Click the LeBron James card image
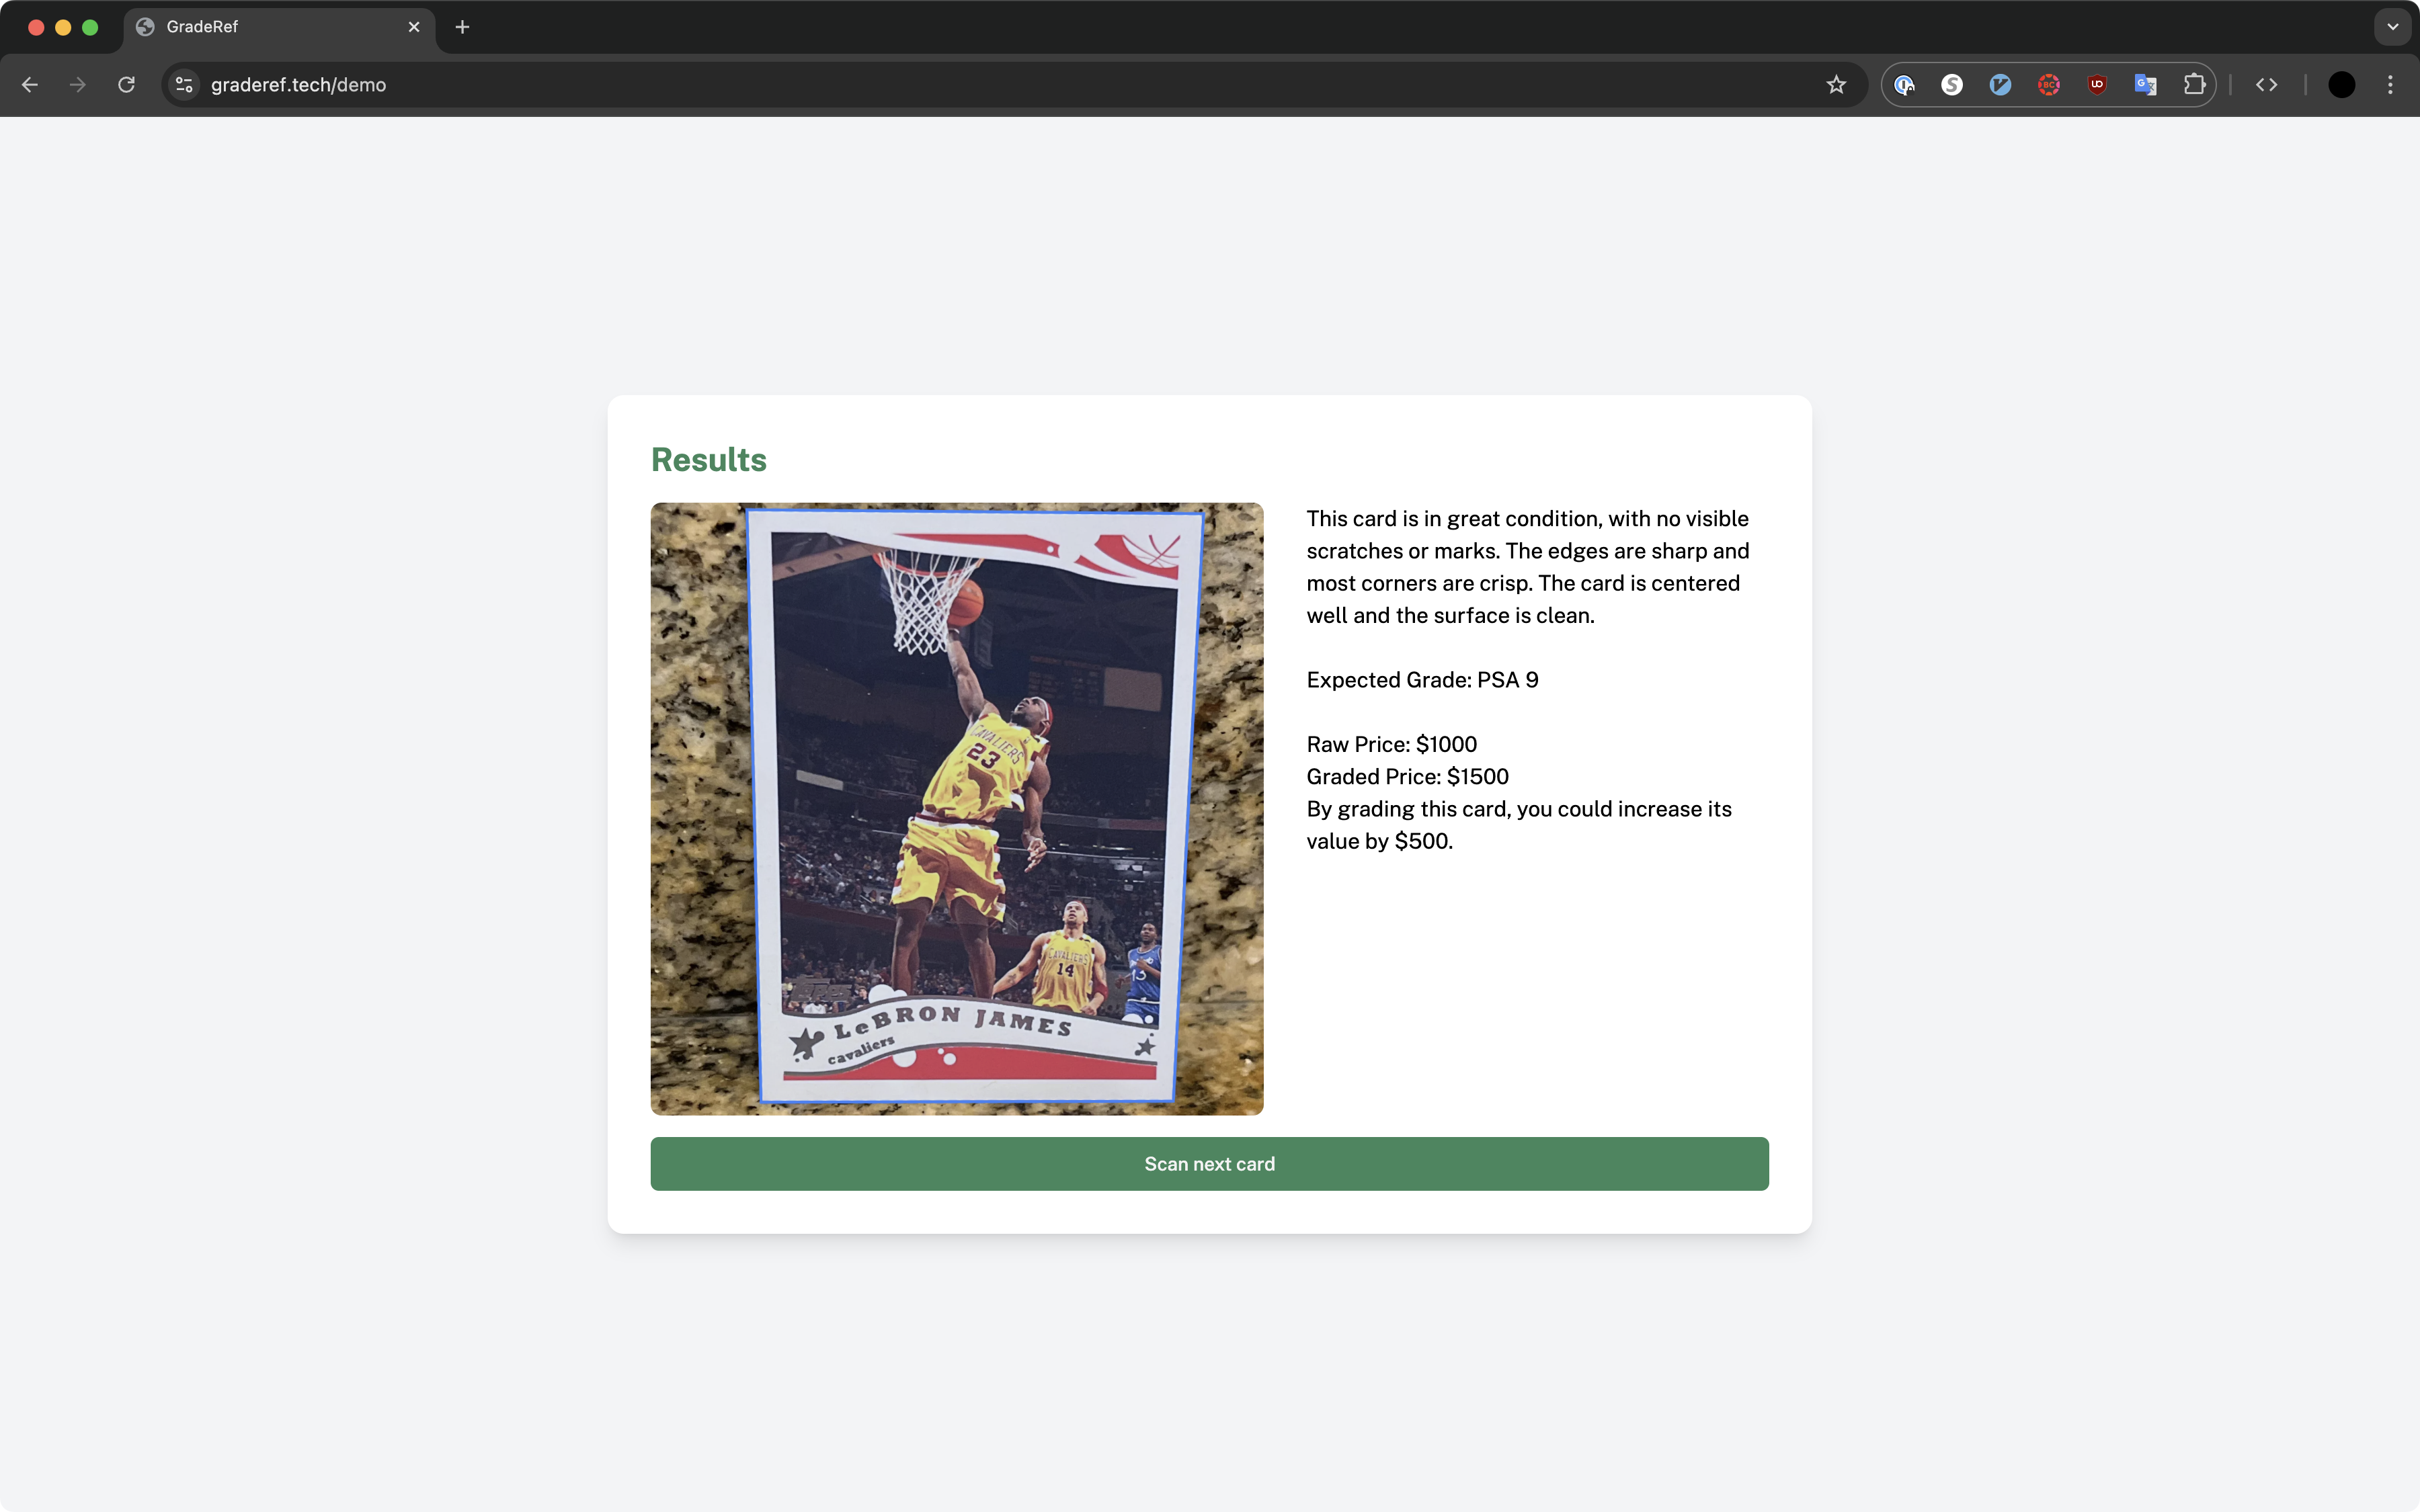The height and width of the screenshot is (1512, 2420). 956,808
